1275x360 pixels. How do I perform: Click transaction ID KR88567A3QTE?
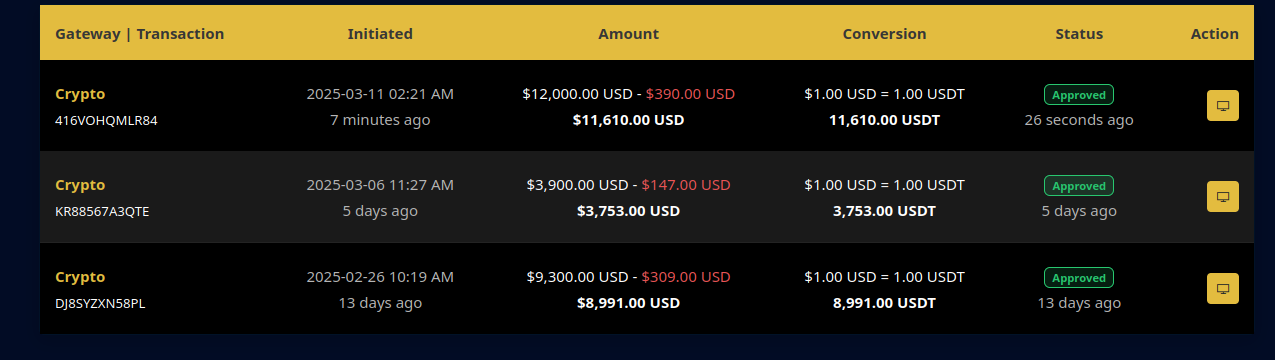(102, 211)
